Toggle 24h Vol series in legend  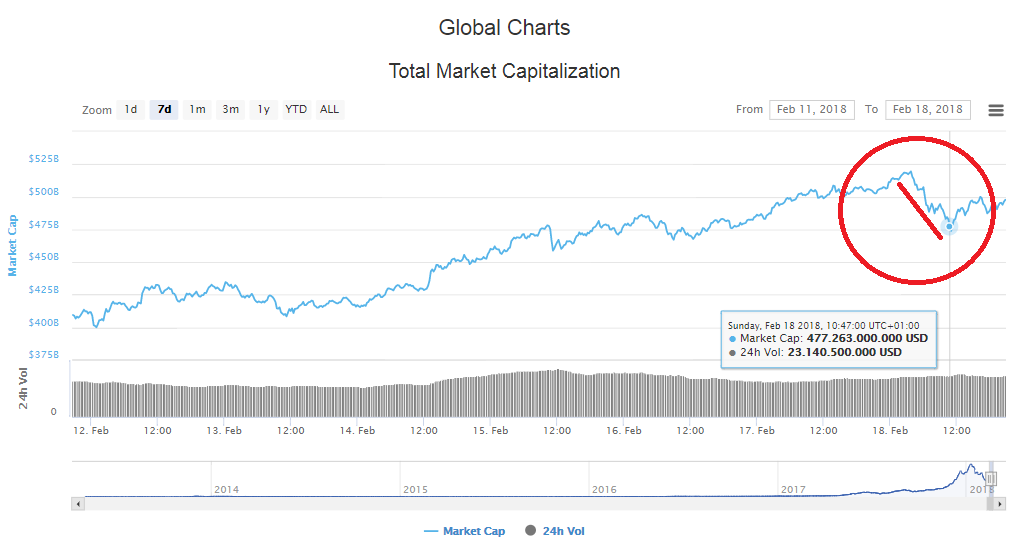click(x=555, y=531)
